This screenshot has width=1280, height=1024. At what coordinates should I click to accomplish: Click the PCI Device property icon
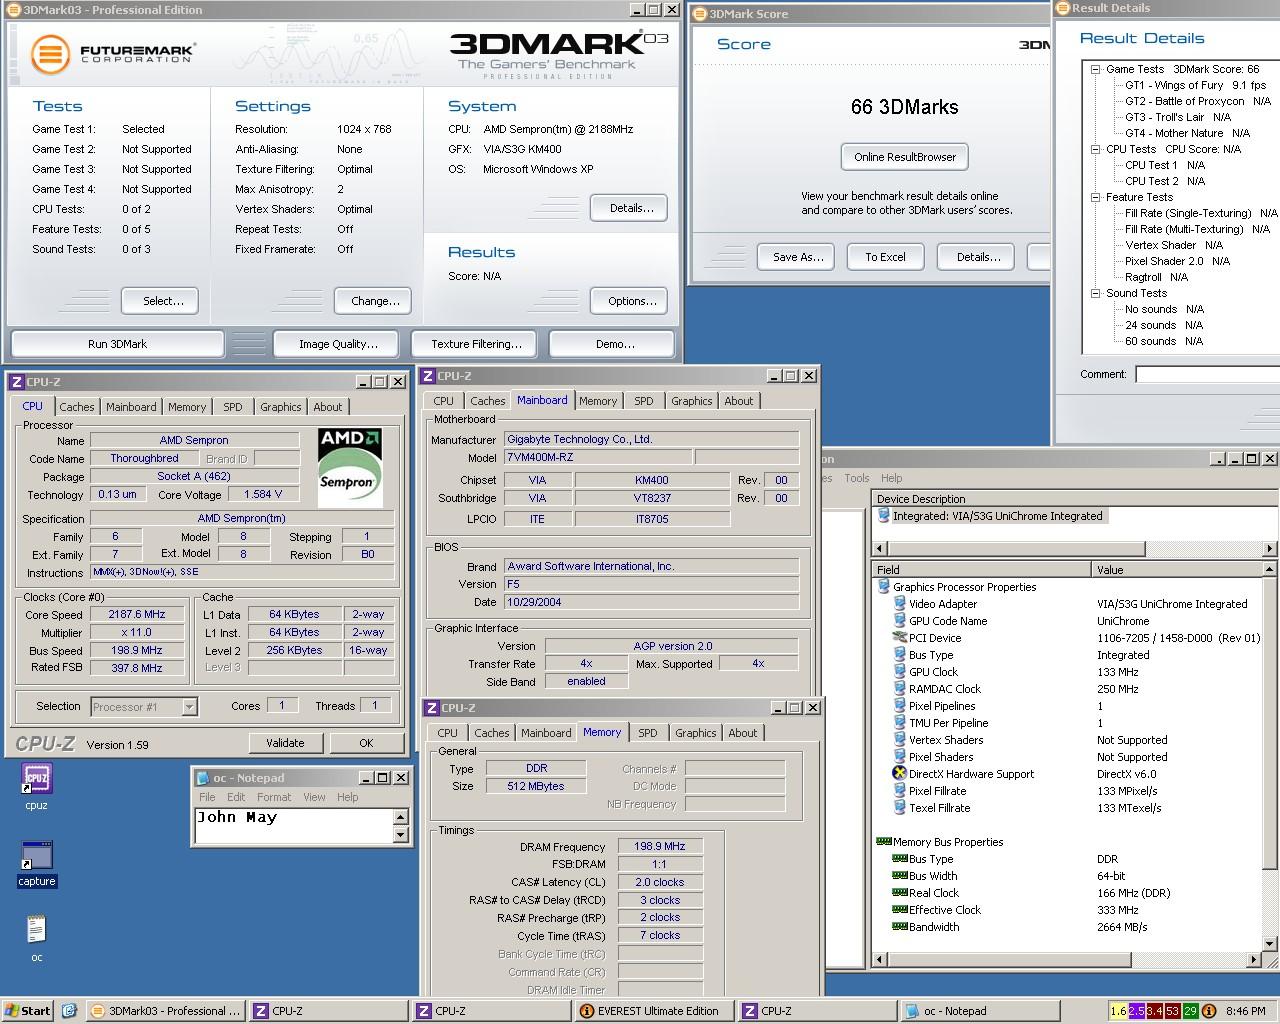[x=899, y=638]
